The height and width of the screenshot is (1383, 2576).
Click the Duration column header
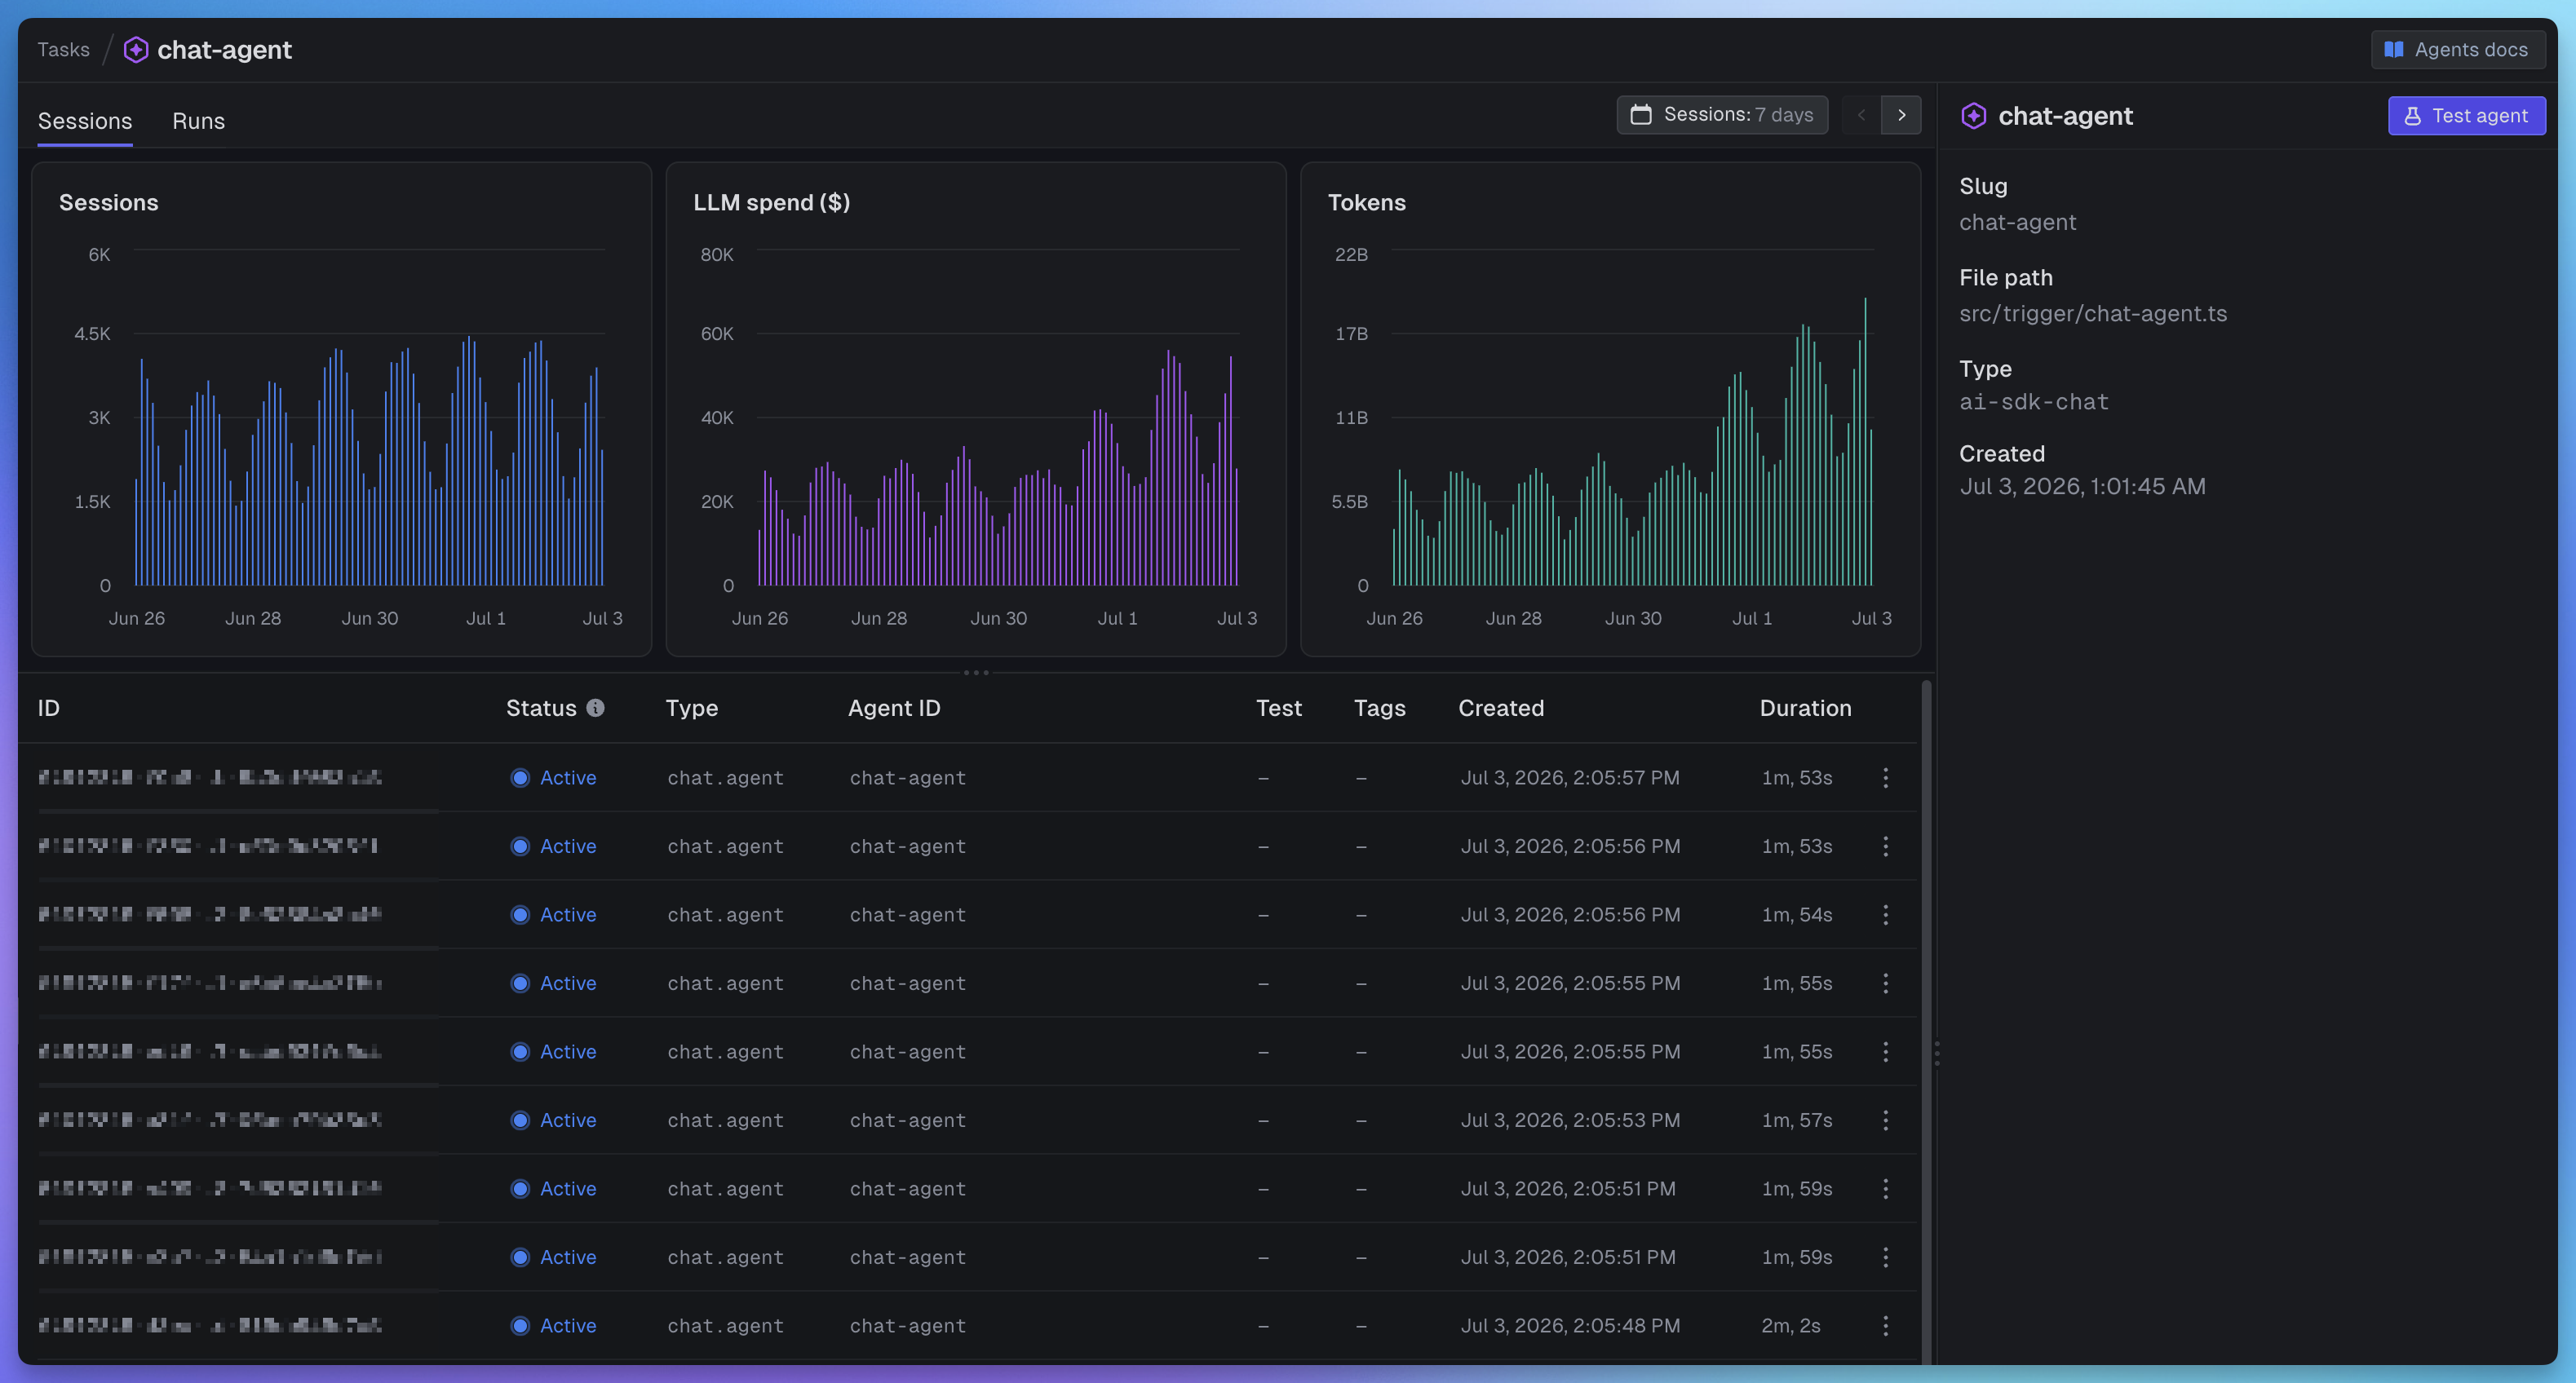tap(1805, 708)
